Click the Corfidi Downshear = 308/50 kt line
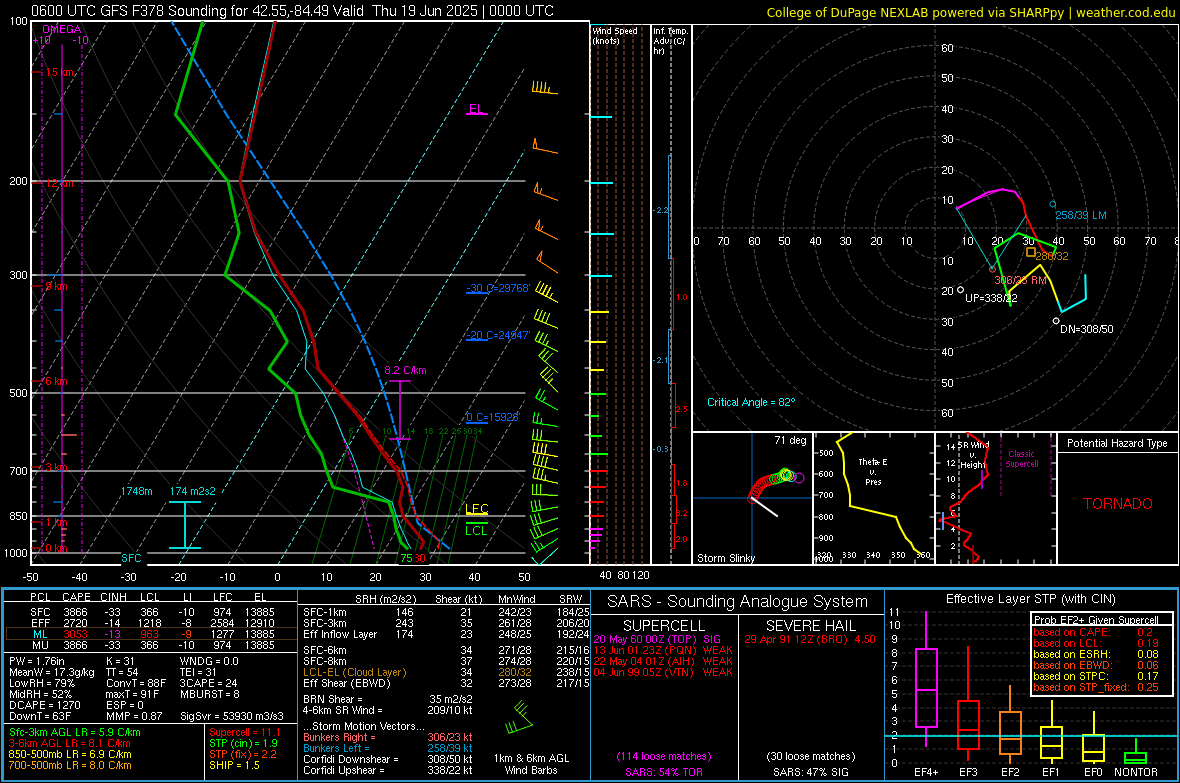This screenshot has height=783, width=1180. coord(388,759)
